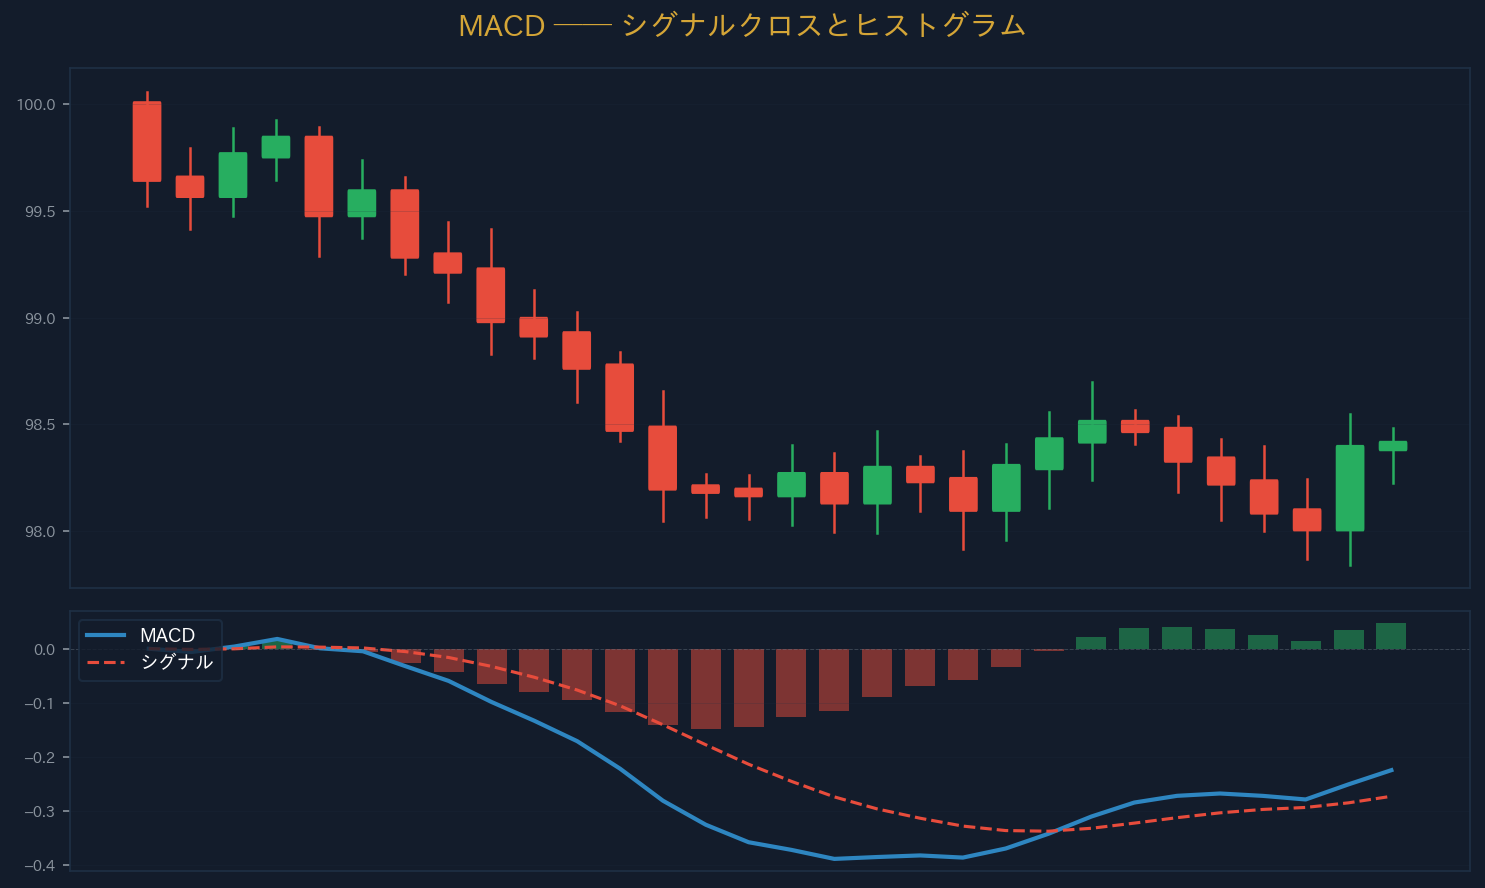Click the rightmost green histogram bar
The width and height of the screenshot is (1485, 888).
click(1391, 636)
